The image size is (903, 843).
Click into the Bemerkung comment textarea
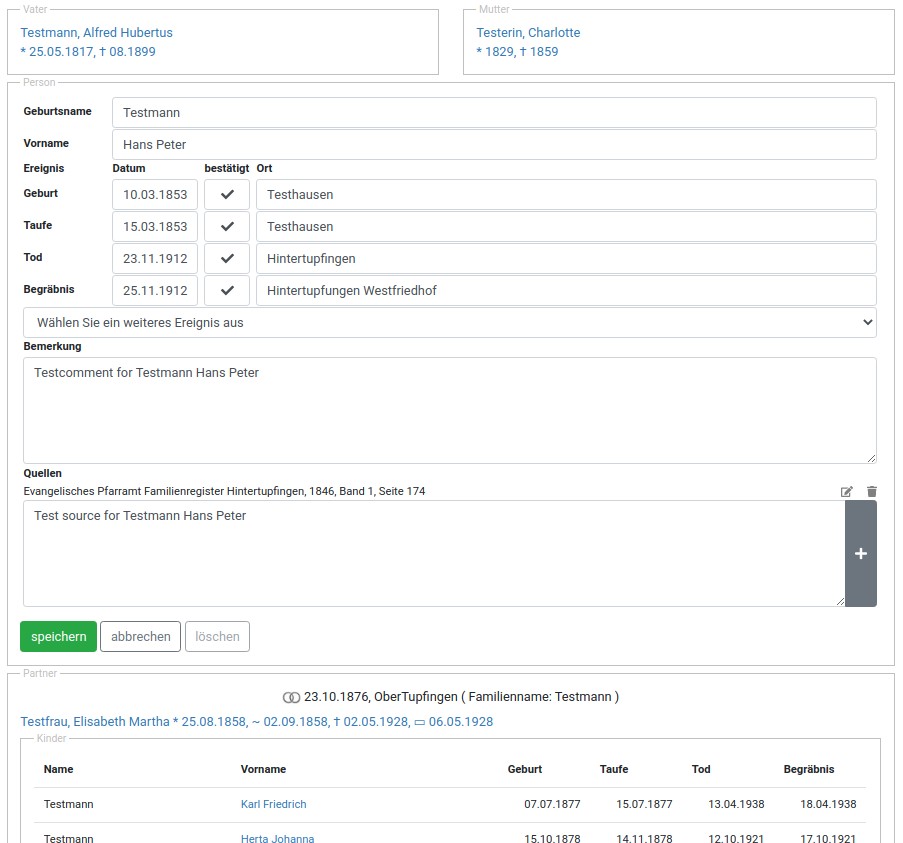pos(450,411)
